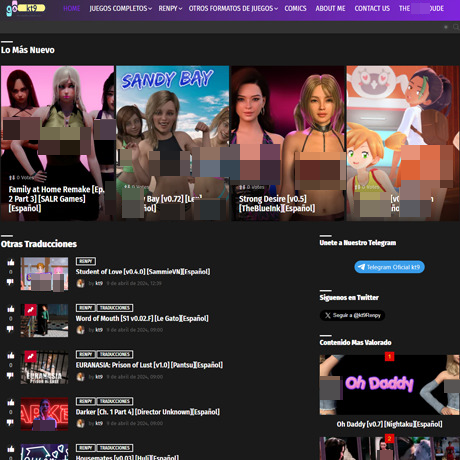
Task: Open Housemates [v0.03] title link
Action: pos(127,457)
